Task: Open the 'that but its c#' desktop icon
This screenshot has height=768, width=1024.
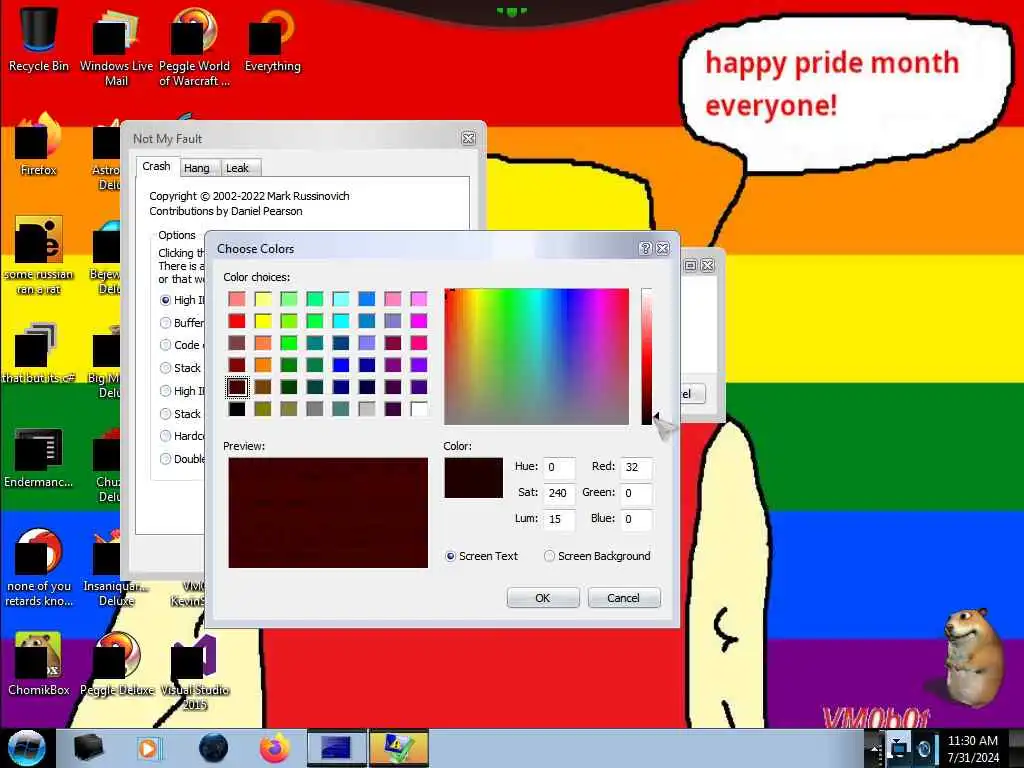Action: pyautogui.click(x=39, y=353)
